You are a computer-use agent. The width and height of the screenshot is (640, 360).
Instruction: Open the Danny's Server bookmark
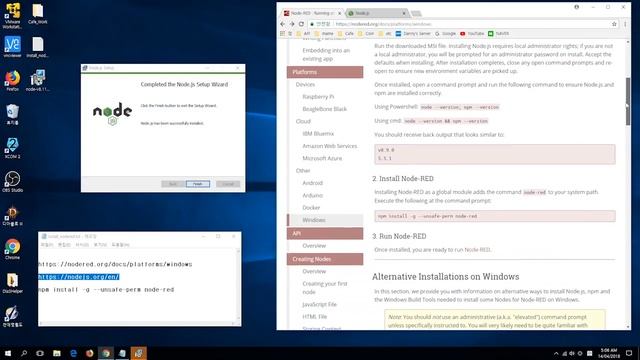click(x=413, y=33)
